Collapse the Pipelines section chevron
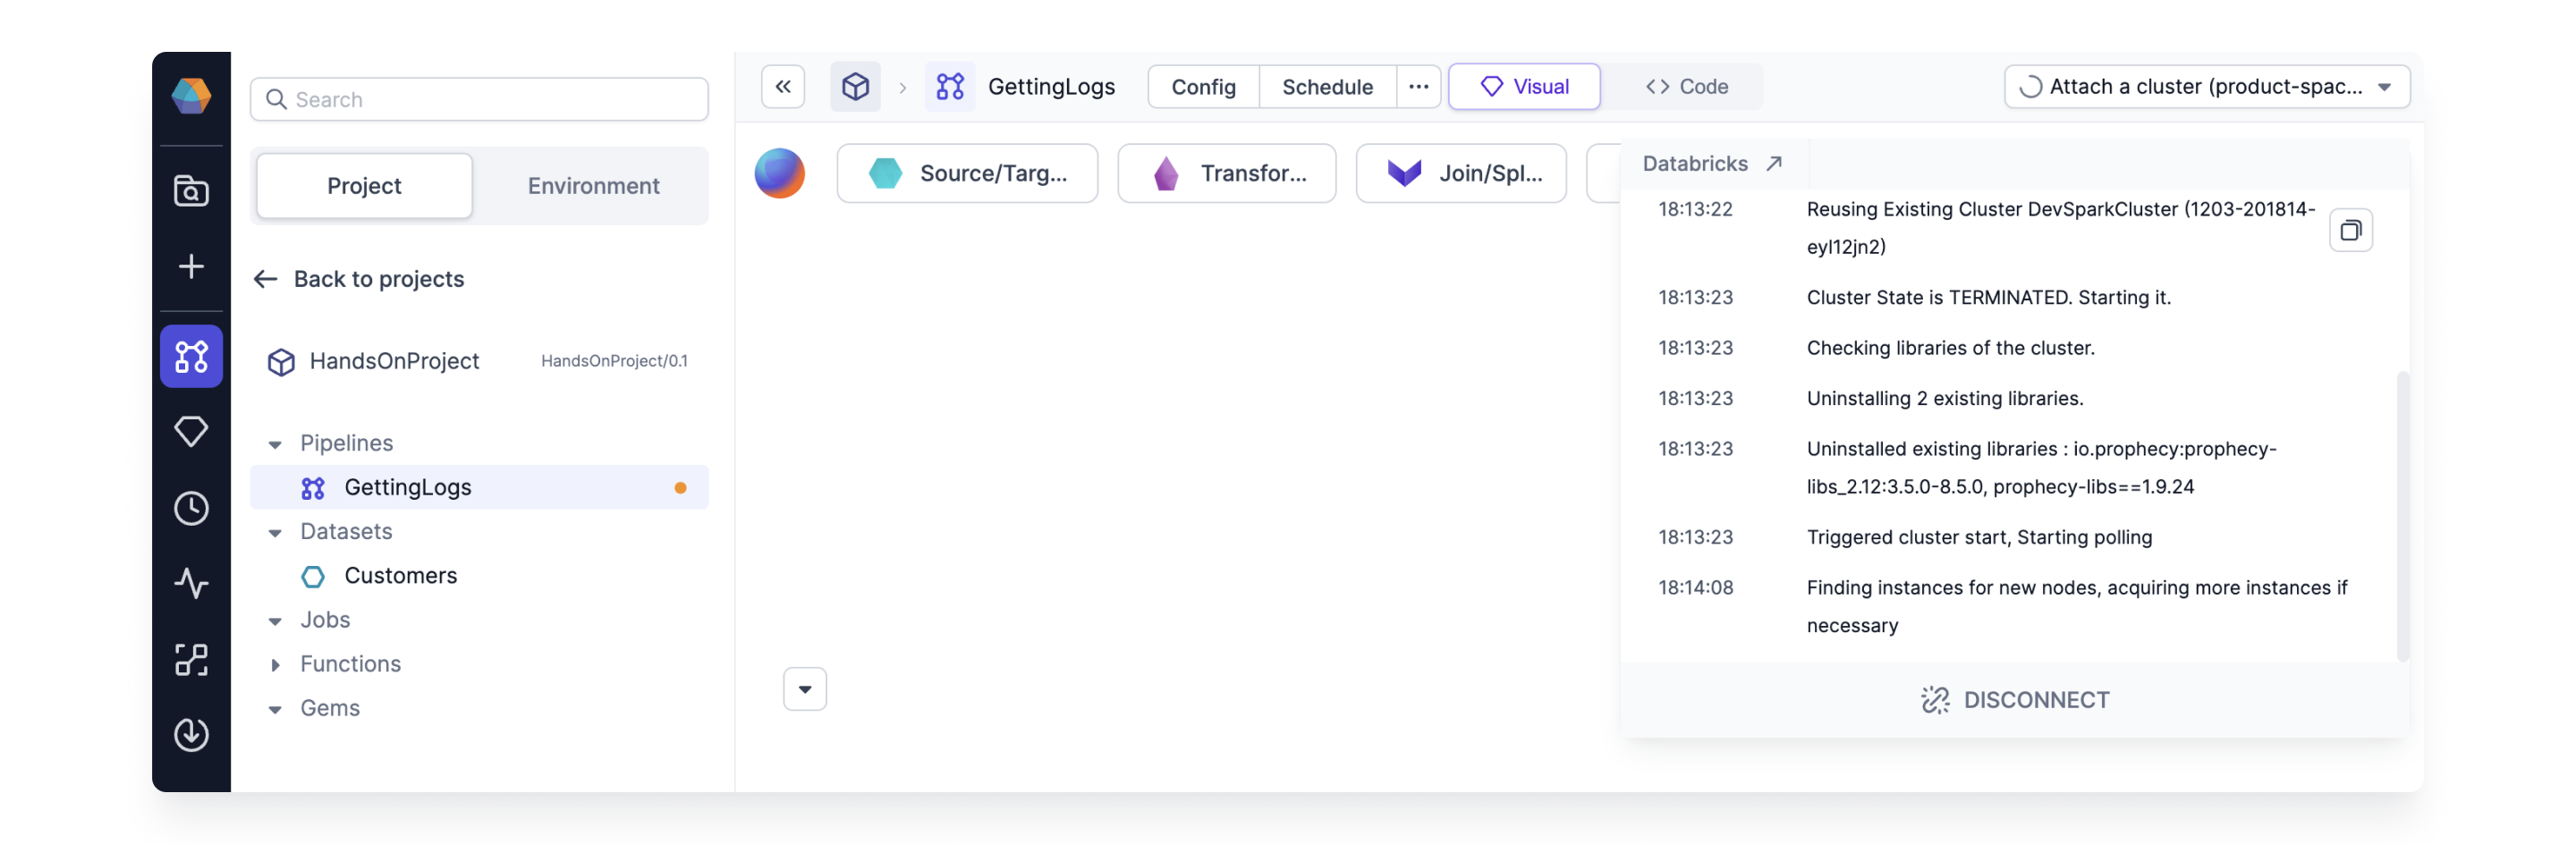 (276, 443)
